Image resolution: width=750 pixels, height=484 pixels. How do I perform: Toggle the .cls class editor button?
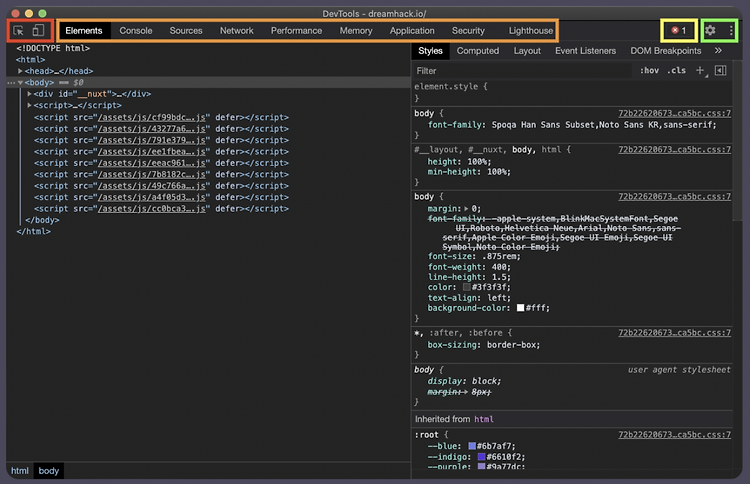(676, 71)
